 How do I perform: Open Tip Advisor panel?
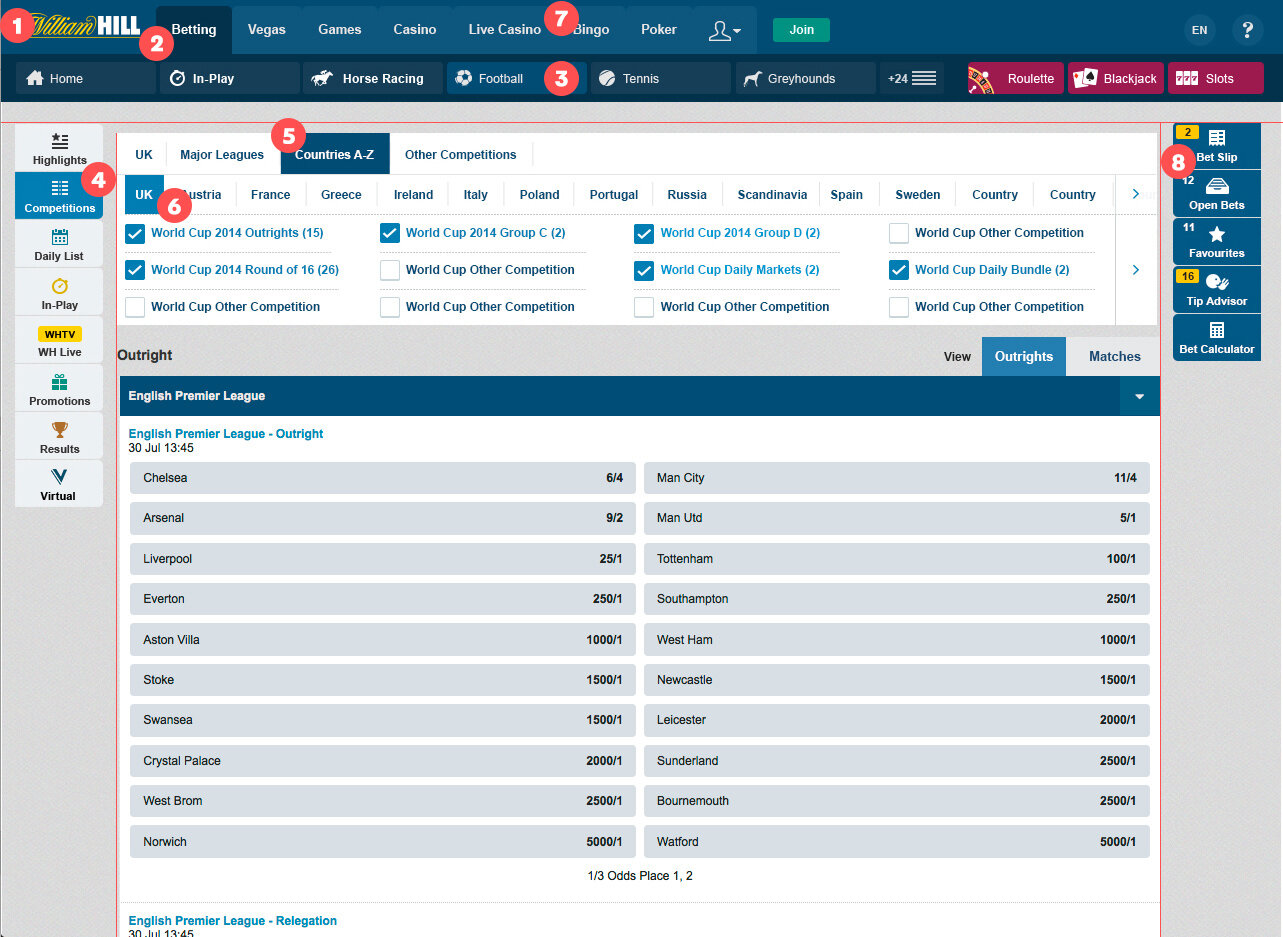pyautogui.click(x=1217, y=290)
